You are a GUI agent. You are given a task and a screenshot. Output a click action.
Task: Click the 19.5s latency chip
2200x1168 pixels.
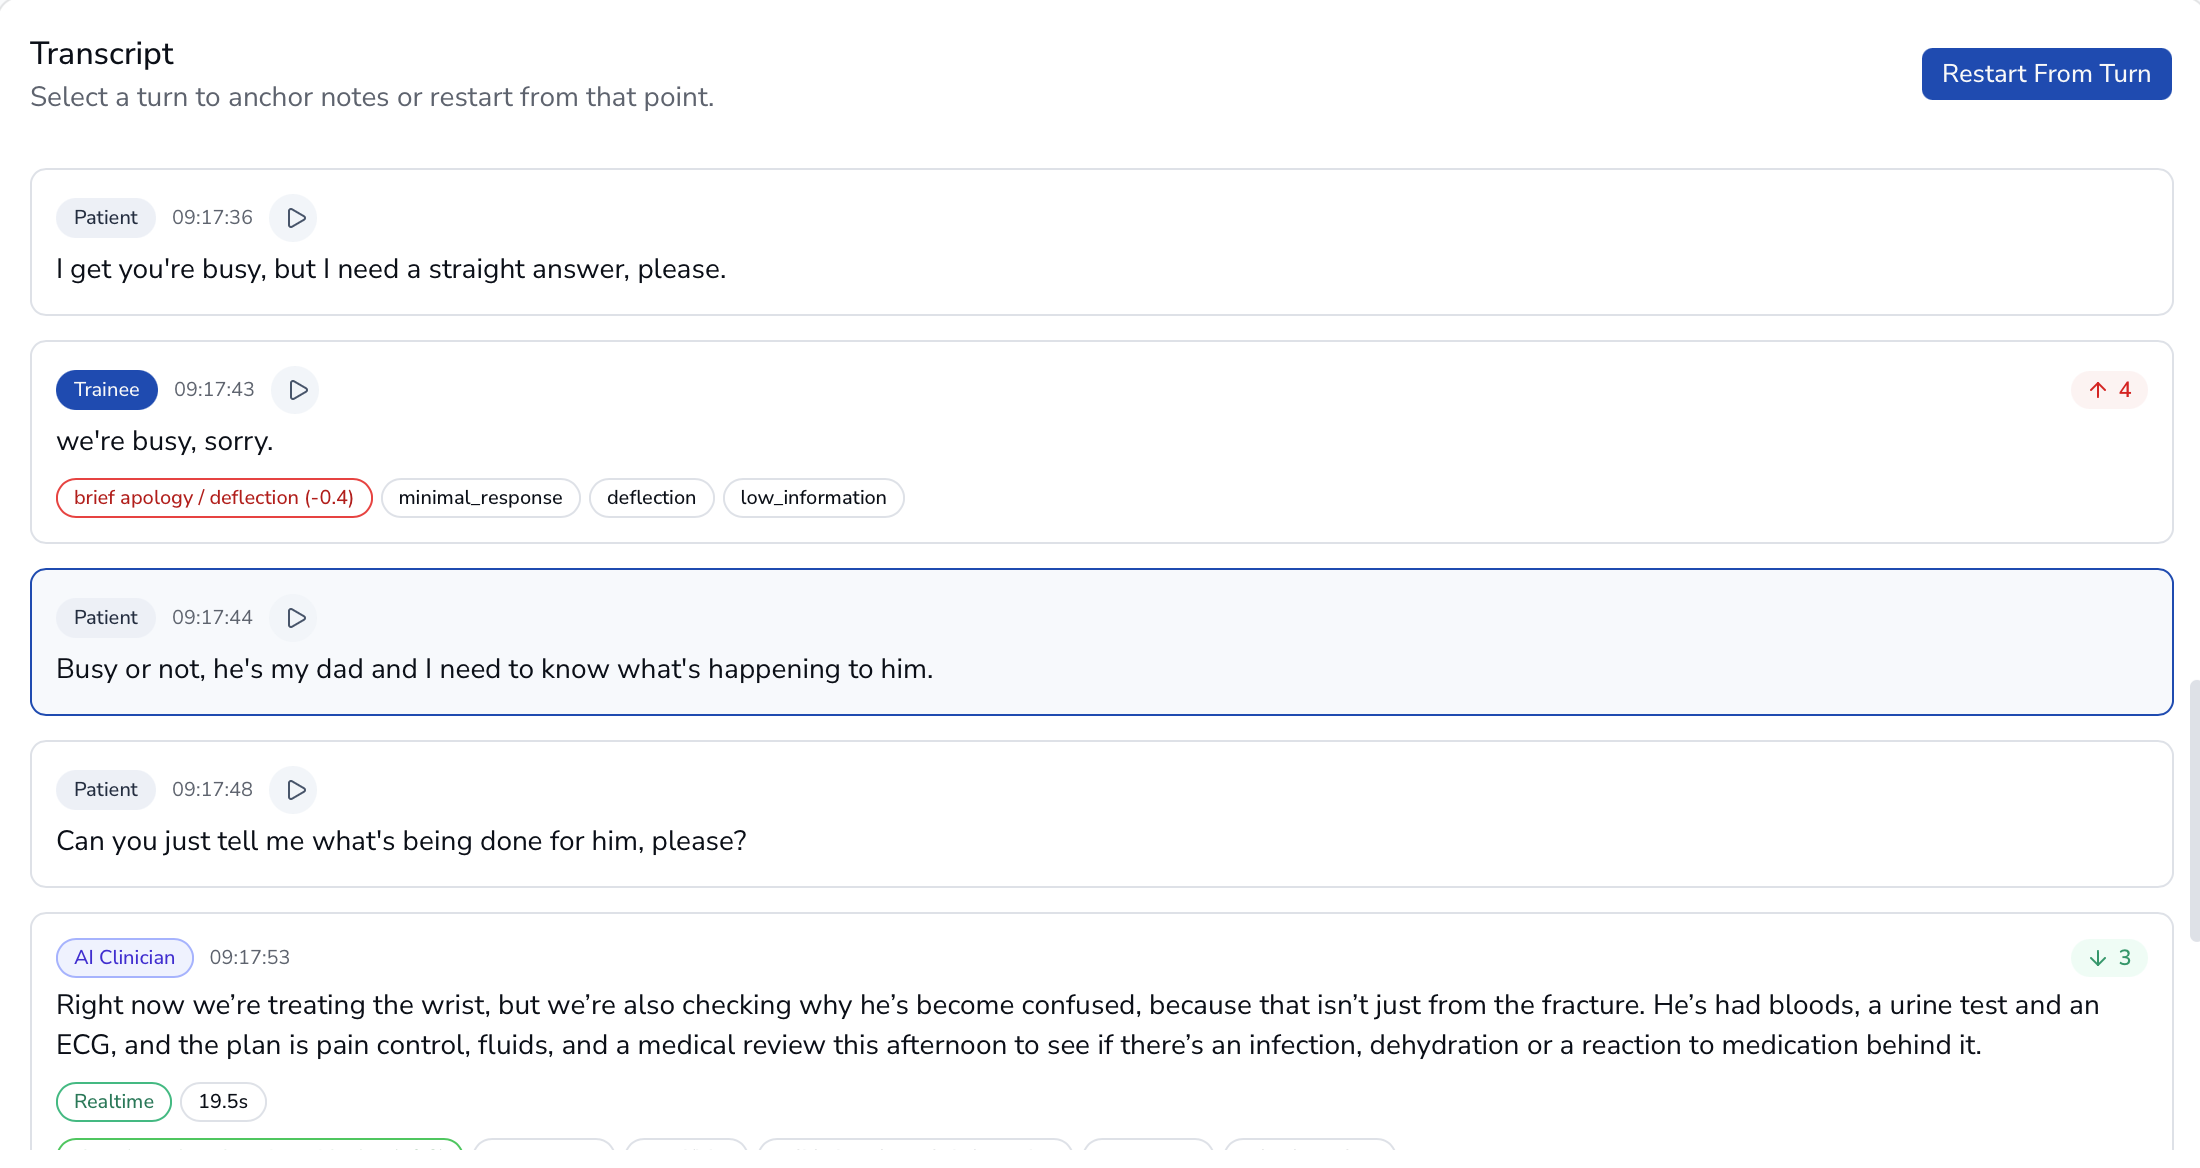223,1102
